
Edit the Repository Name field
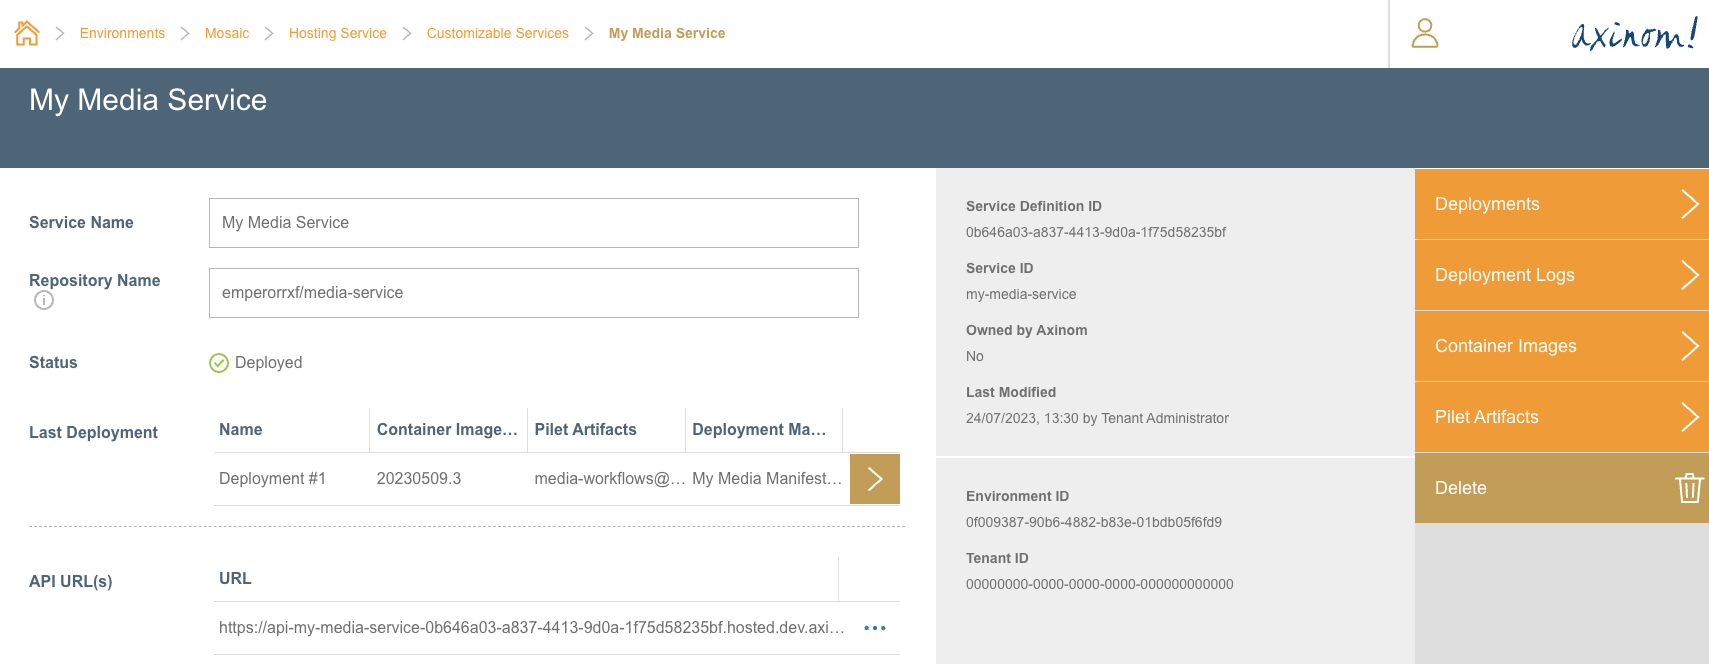coord(533,293)
